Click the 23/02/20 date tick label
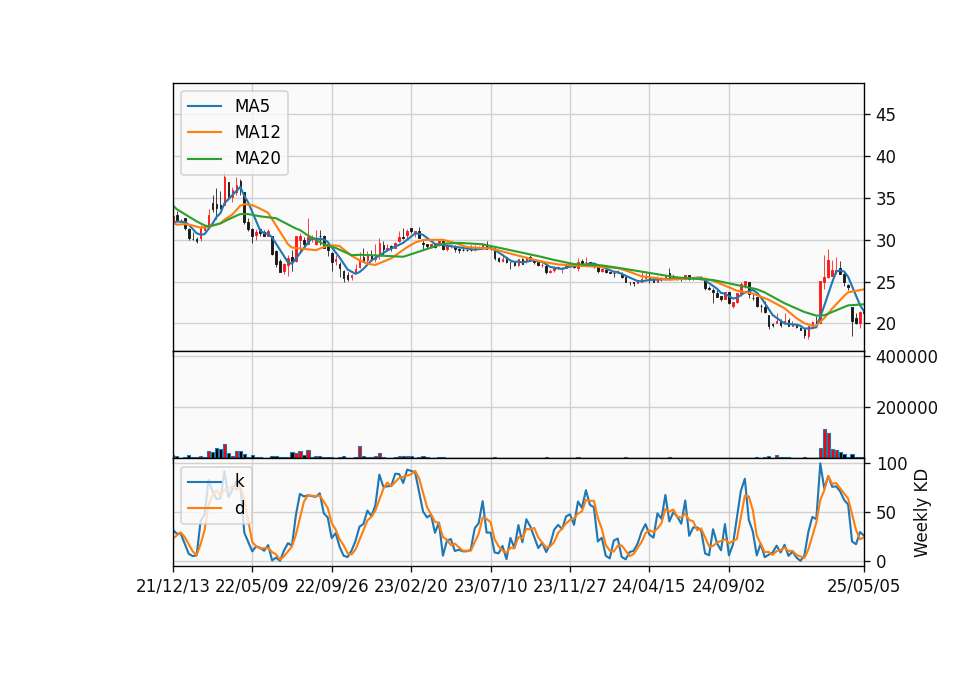Screen dimensions: 960x690 pyautogui.click(x=411, y=586)
